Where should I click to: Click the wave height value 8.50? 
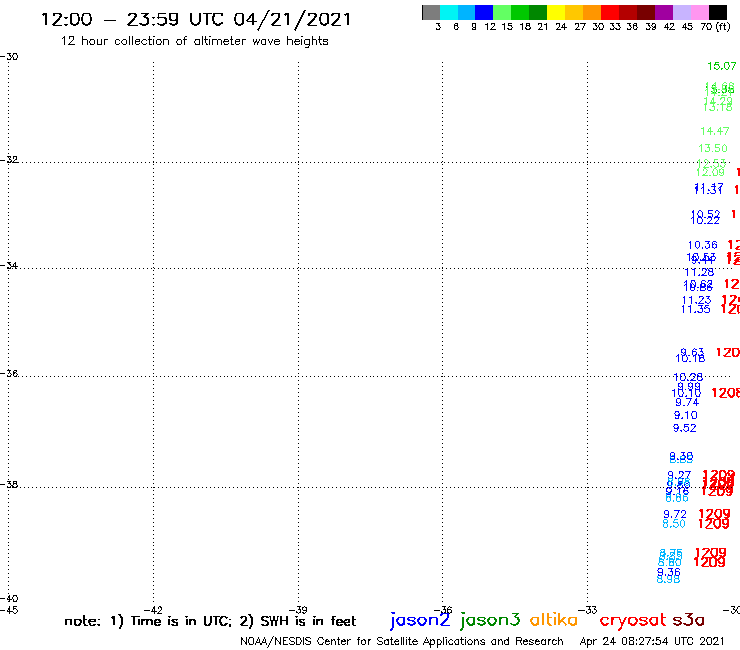point(674,523)
